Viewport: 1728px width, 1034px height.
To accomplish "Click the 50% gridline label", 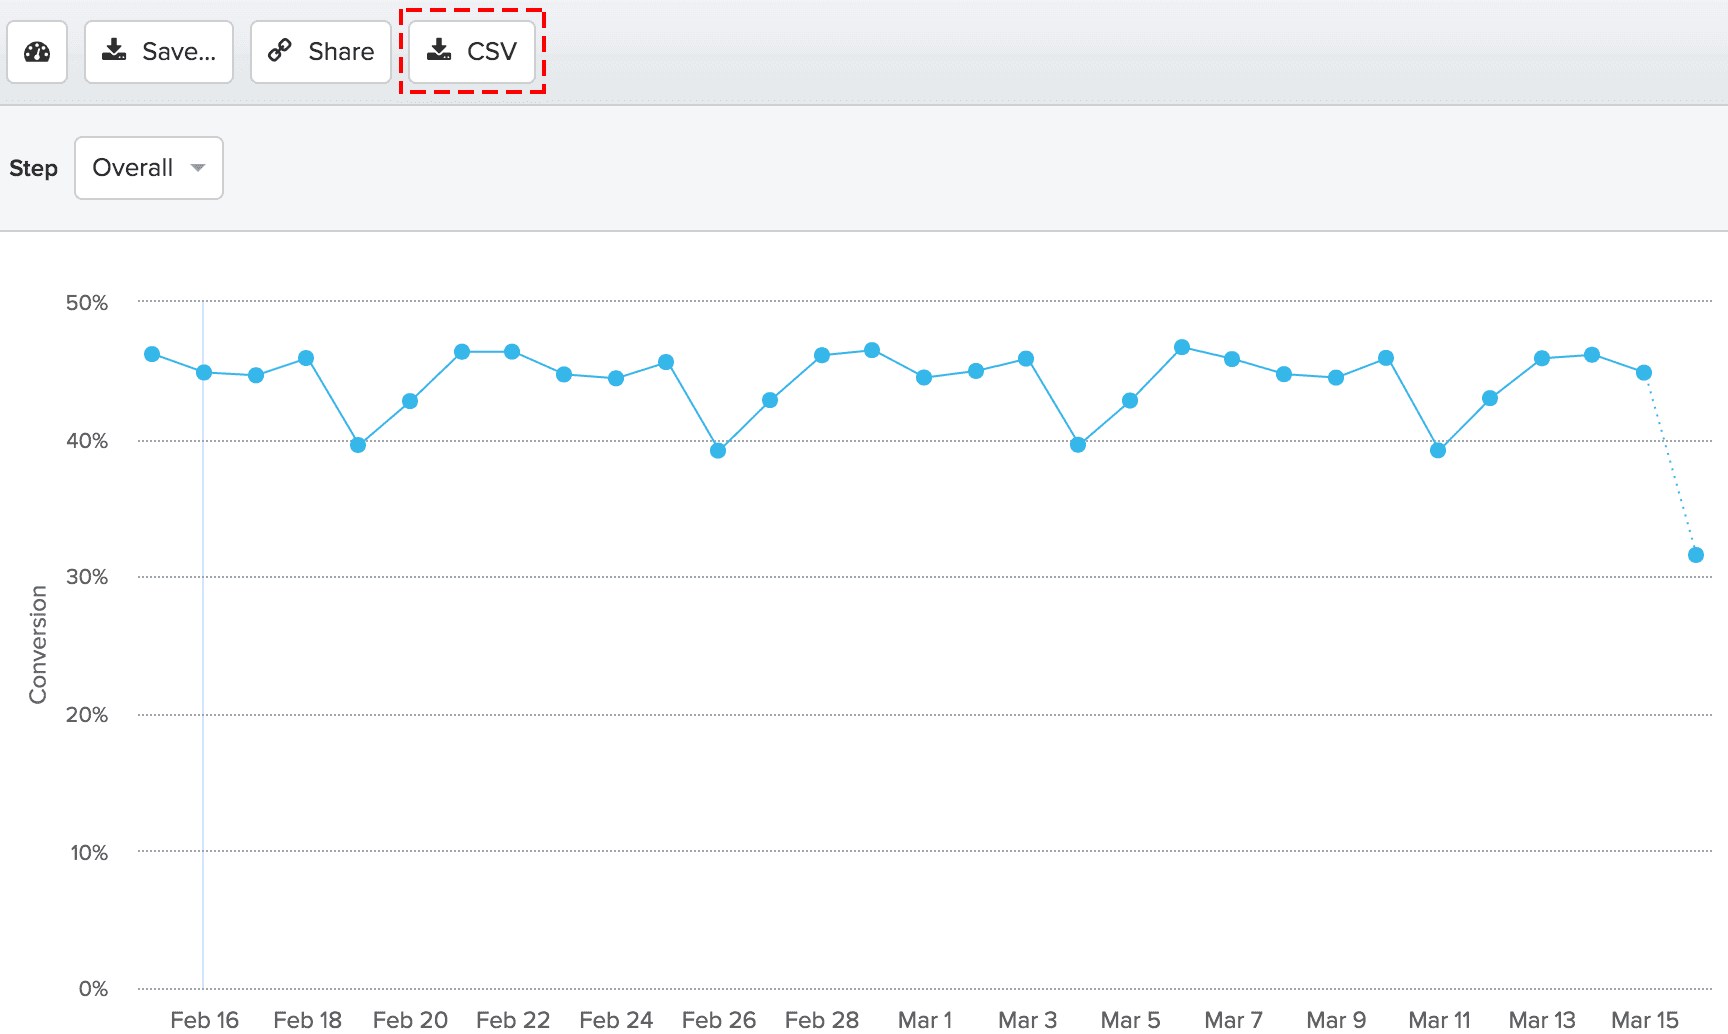I will tap(89, 302).
